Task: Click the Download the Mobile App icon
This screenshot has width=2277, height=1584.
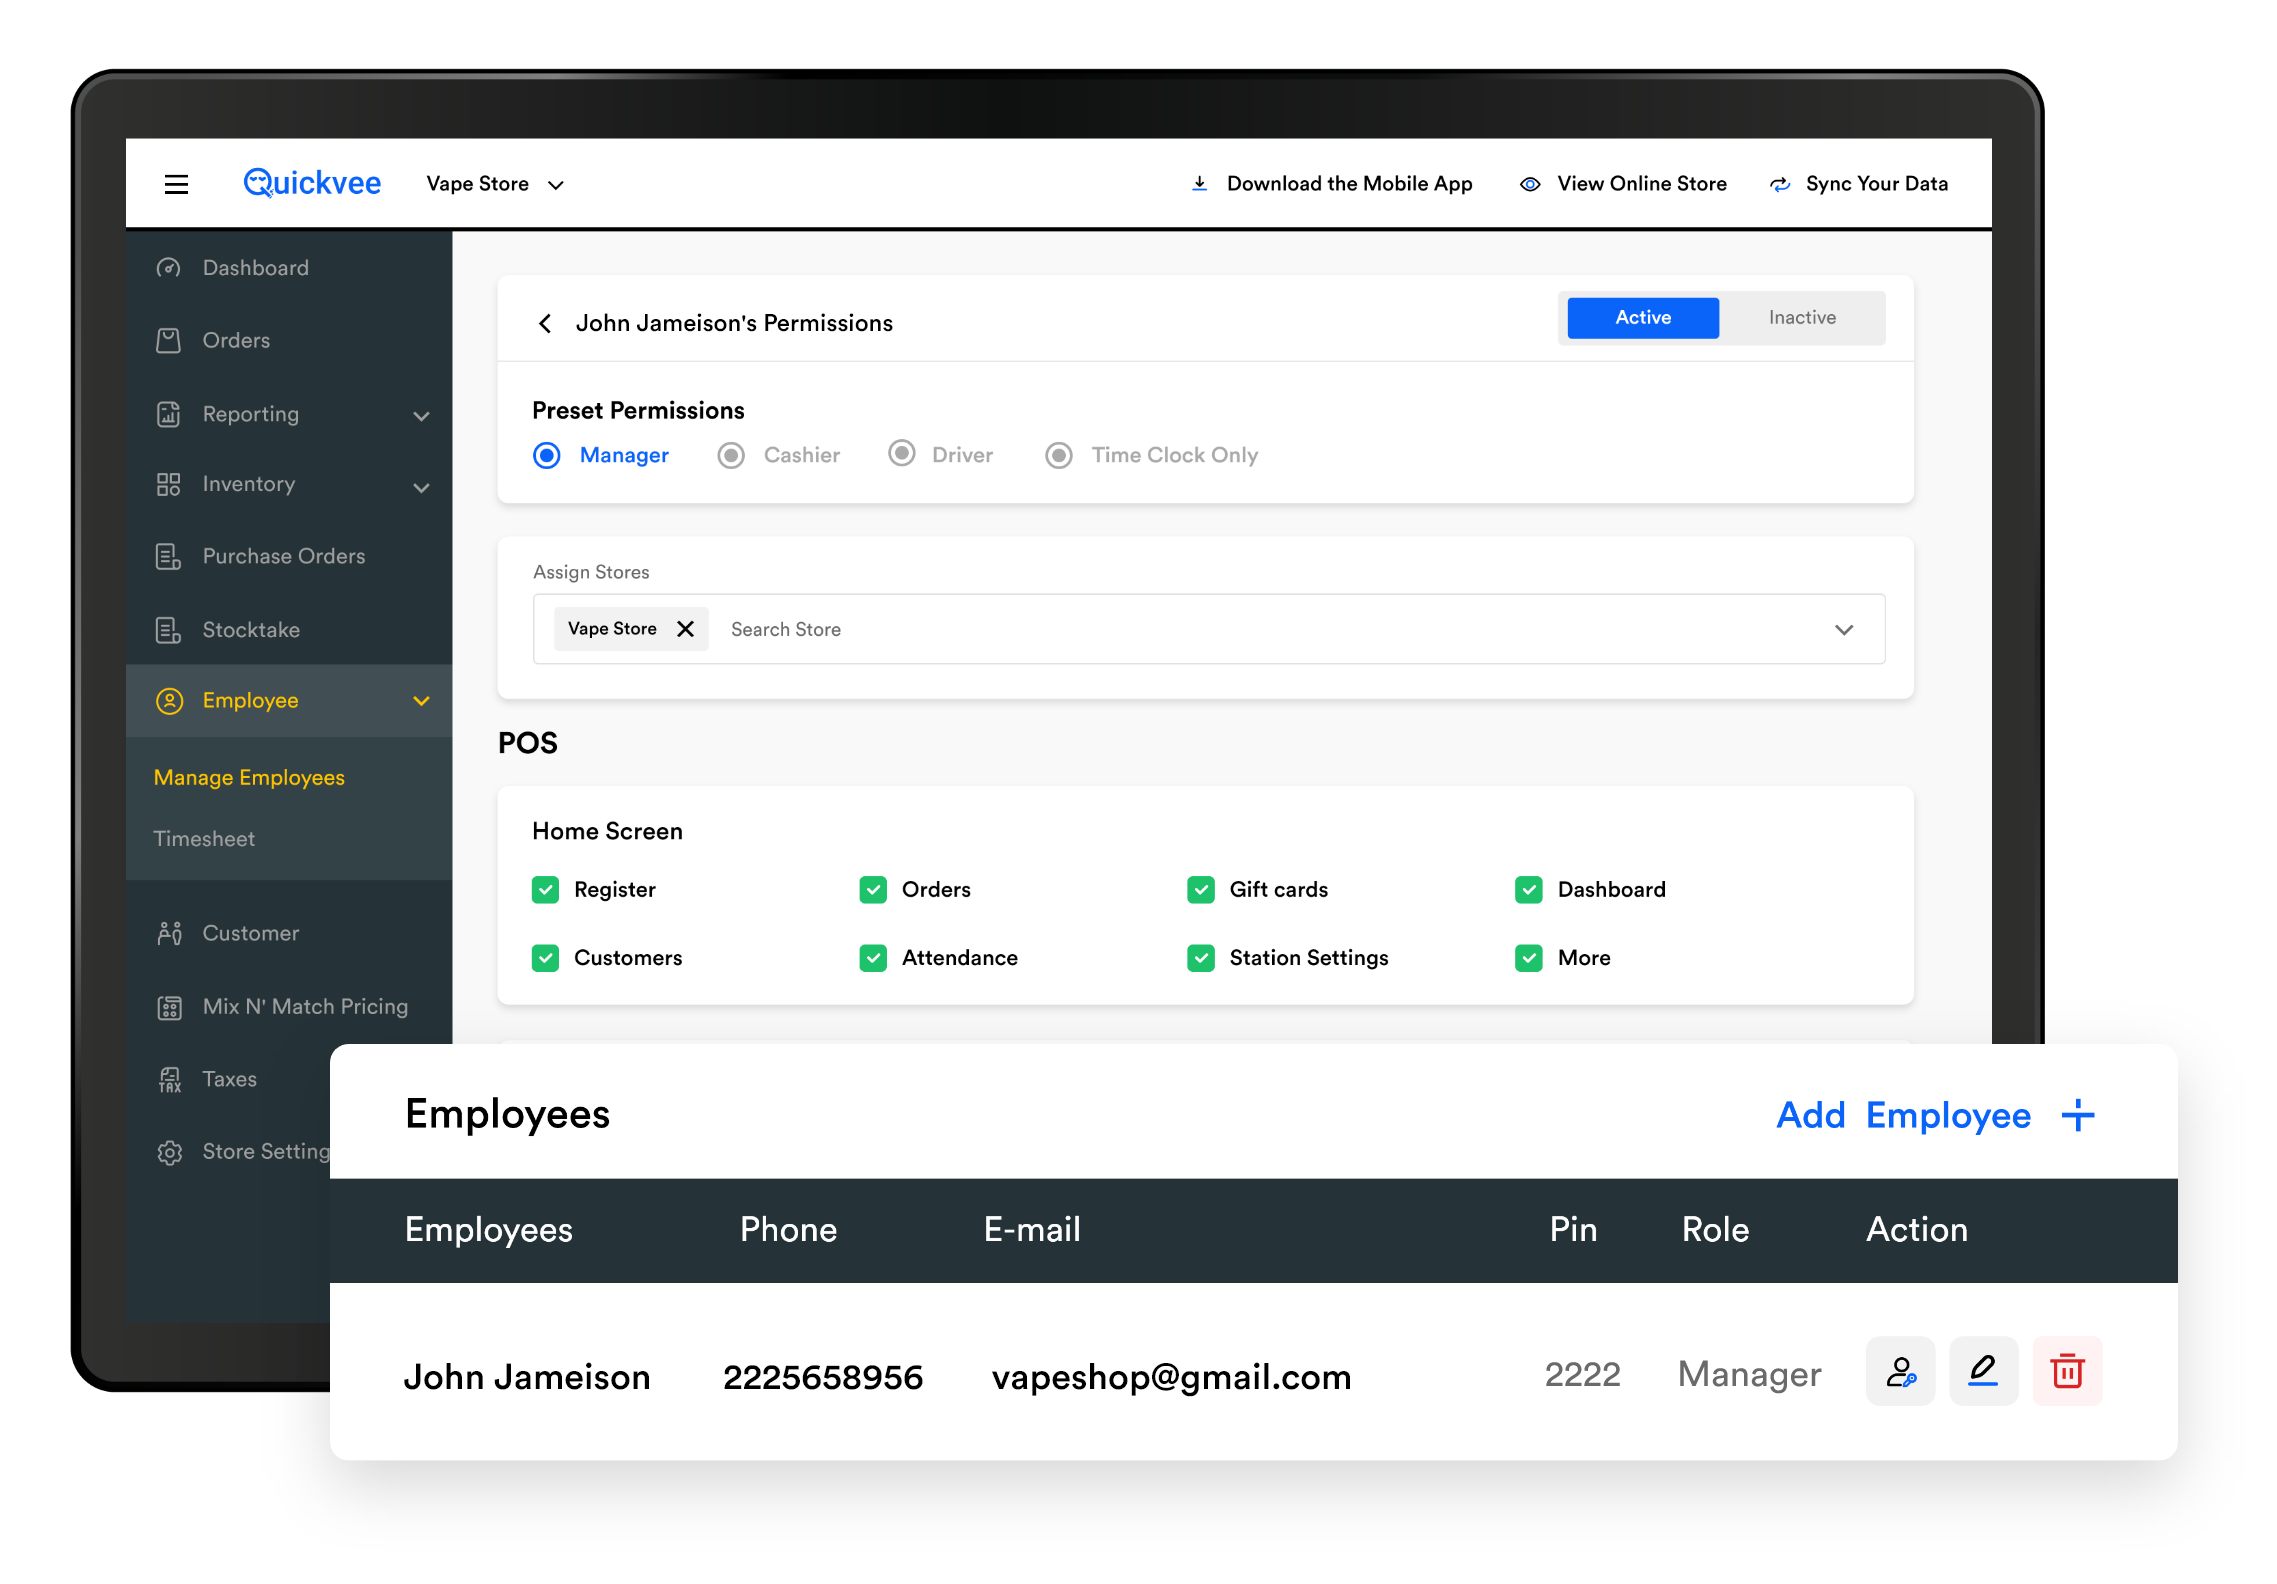Action: coord(1200,184)
